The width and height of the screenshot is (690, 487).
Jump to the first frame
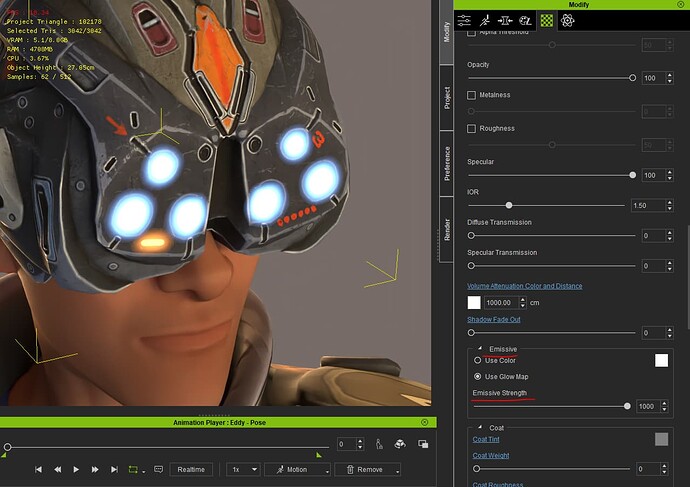click(x=38, y=469)
